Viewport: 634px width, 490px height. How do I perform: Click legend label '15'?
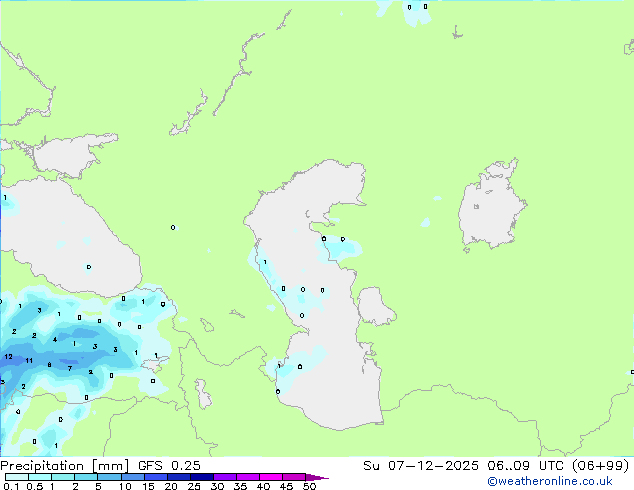pos(148,486)
